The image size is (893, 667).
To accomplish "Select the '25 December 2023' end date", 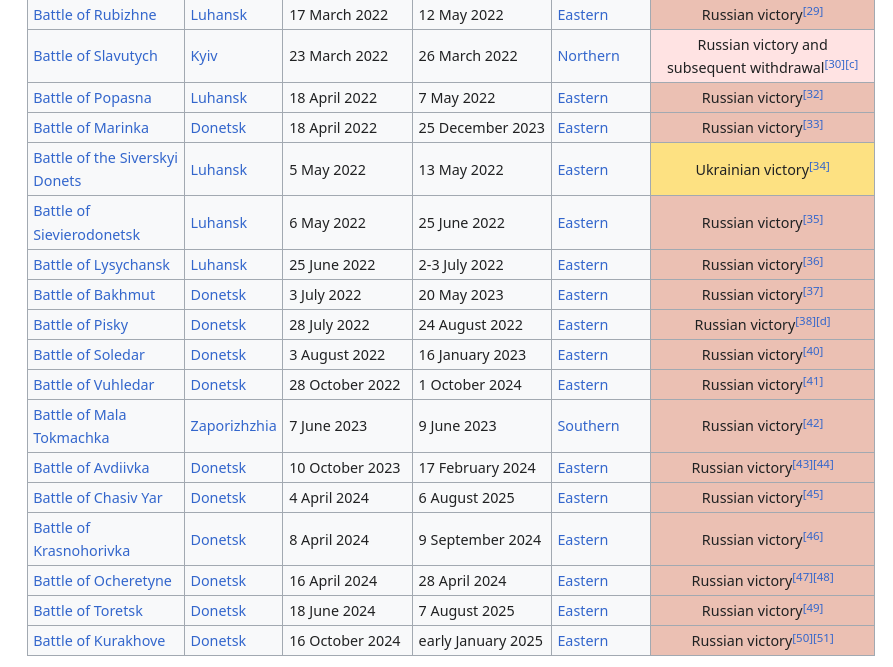I will (x=481, y=128).
